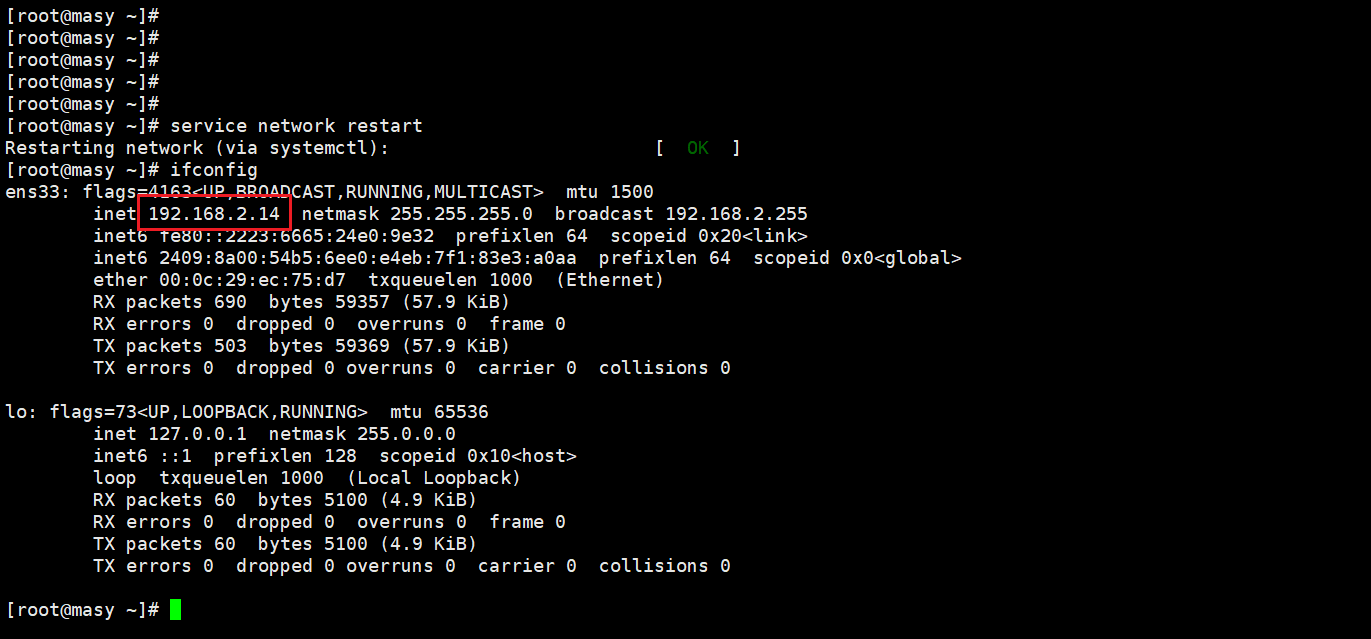Click the 'service network restart' command text

[296, 126]
